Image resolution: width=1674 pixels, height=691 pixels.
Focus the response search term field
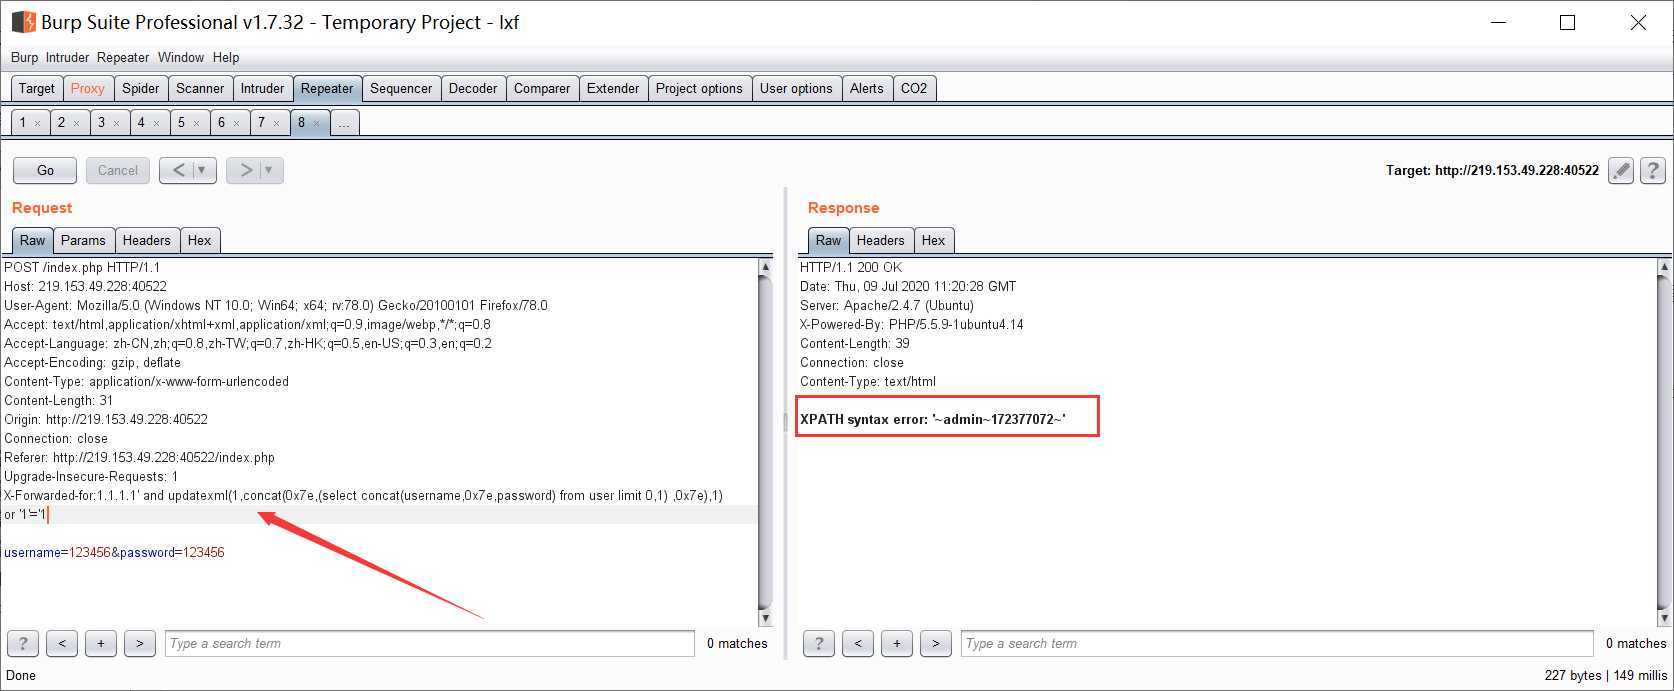[x=1277, y=643]
